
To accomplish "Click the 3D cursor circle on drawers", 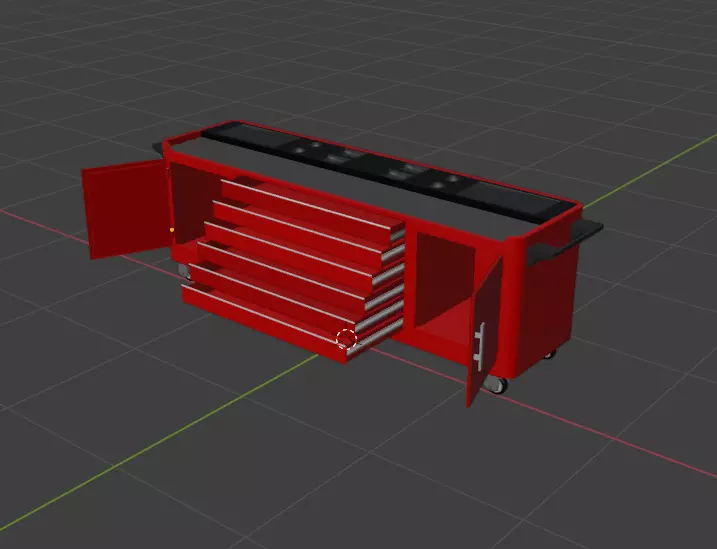I will [346, 339].
